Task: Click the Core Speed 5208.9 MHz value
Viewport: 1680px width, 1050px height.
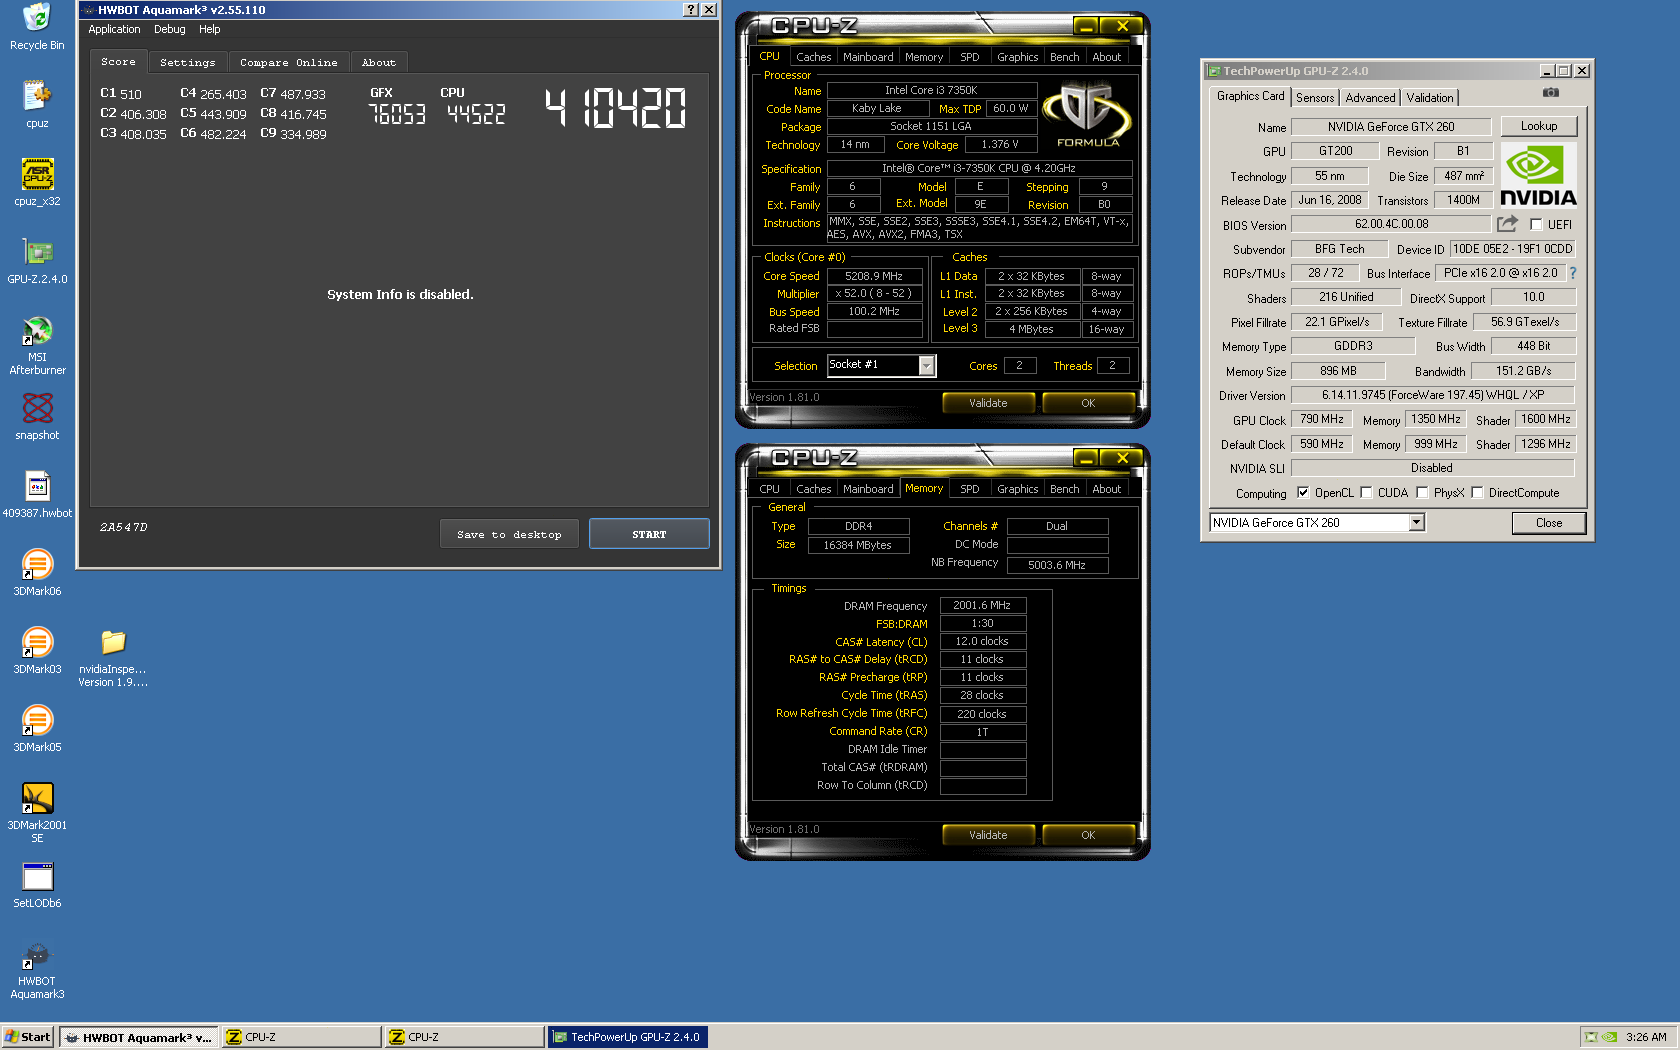Action: (873, 276)
